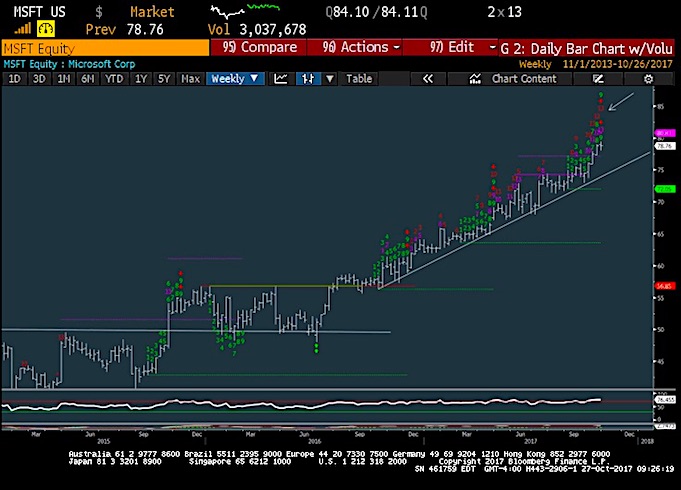Select the 5Y time range
The height and width of the screenshot is (490, 681).
[x=164, y=79]
